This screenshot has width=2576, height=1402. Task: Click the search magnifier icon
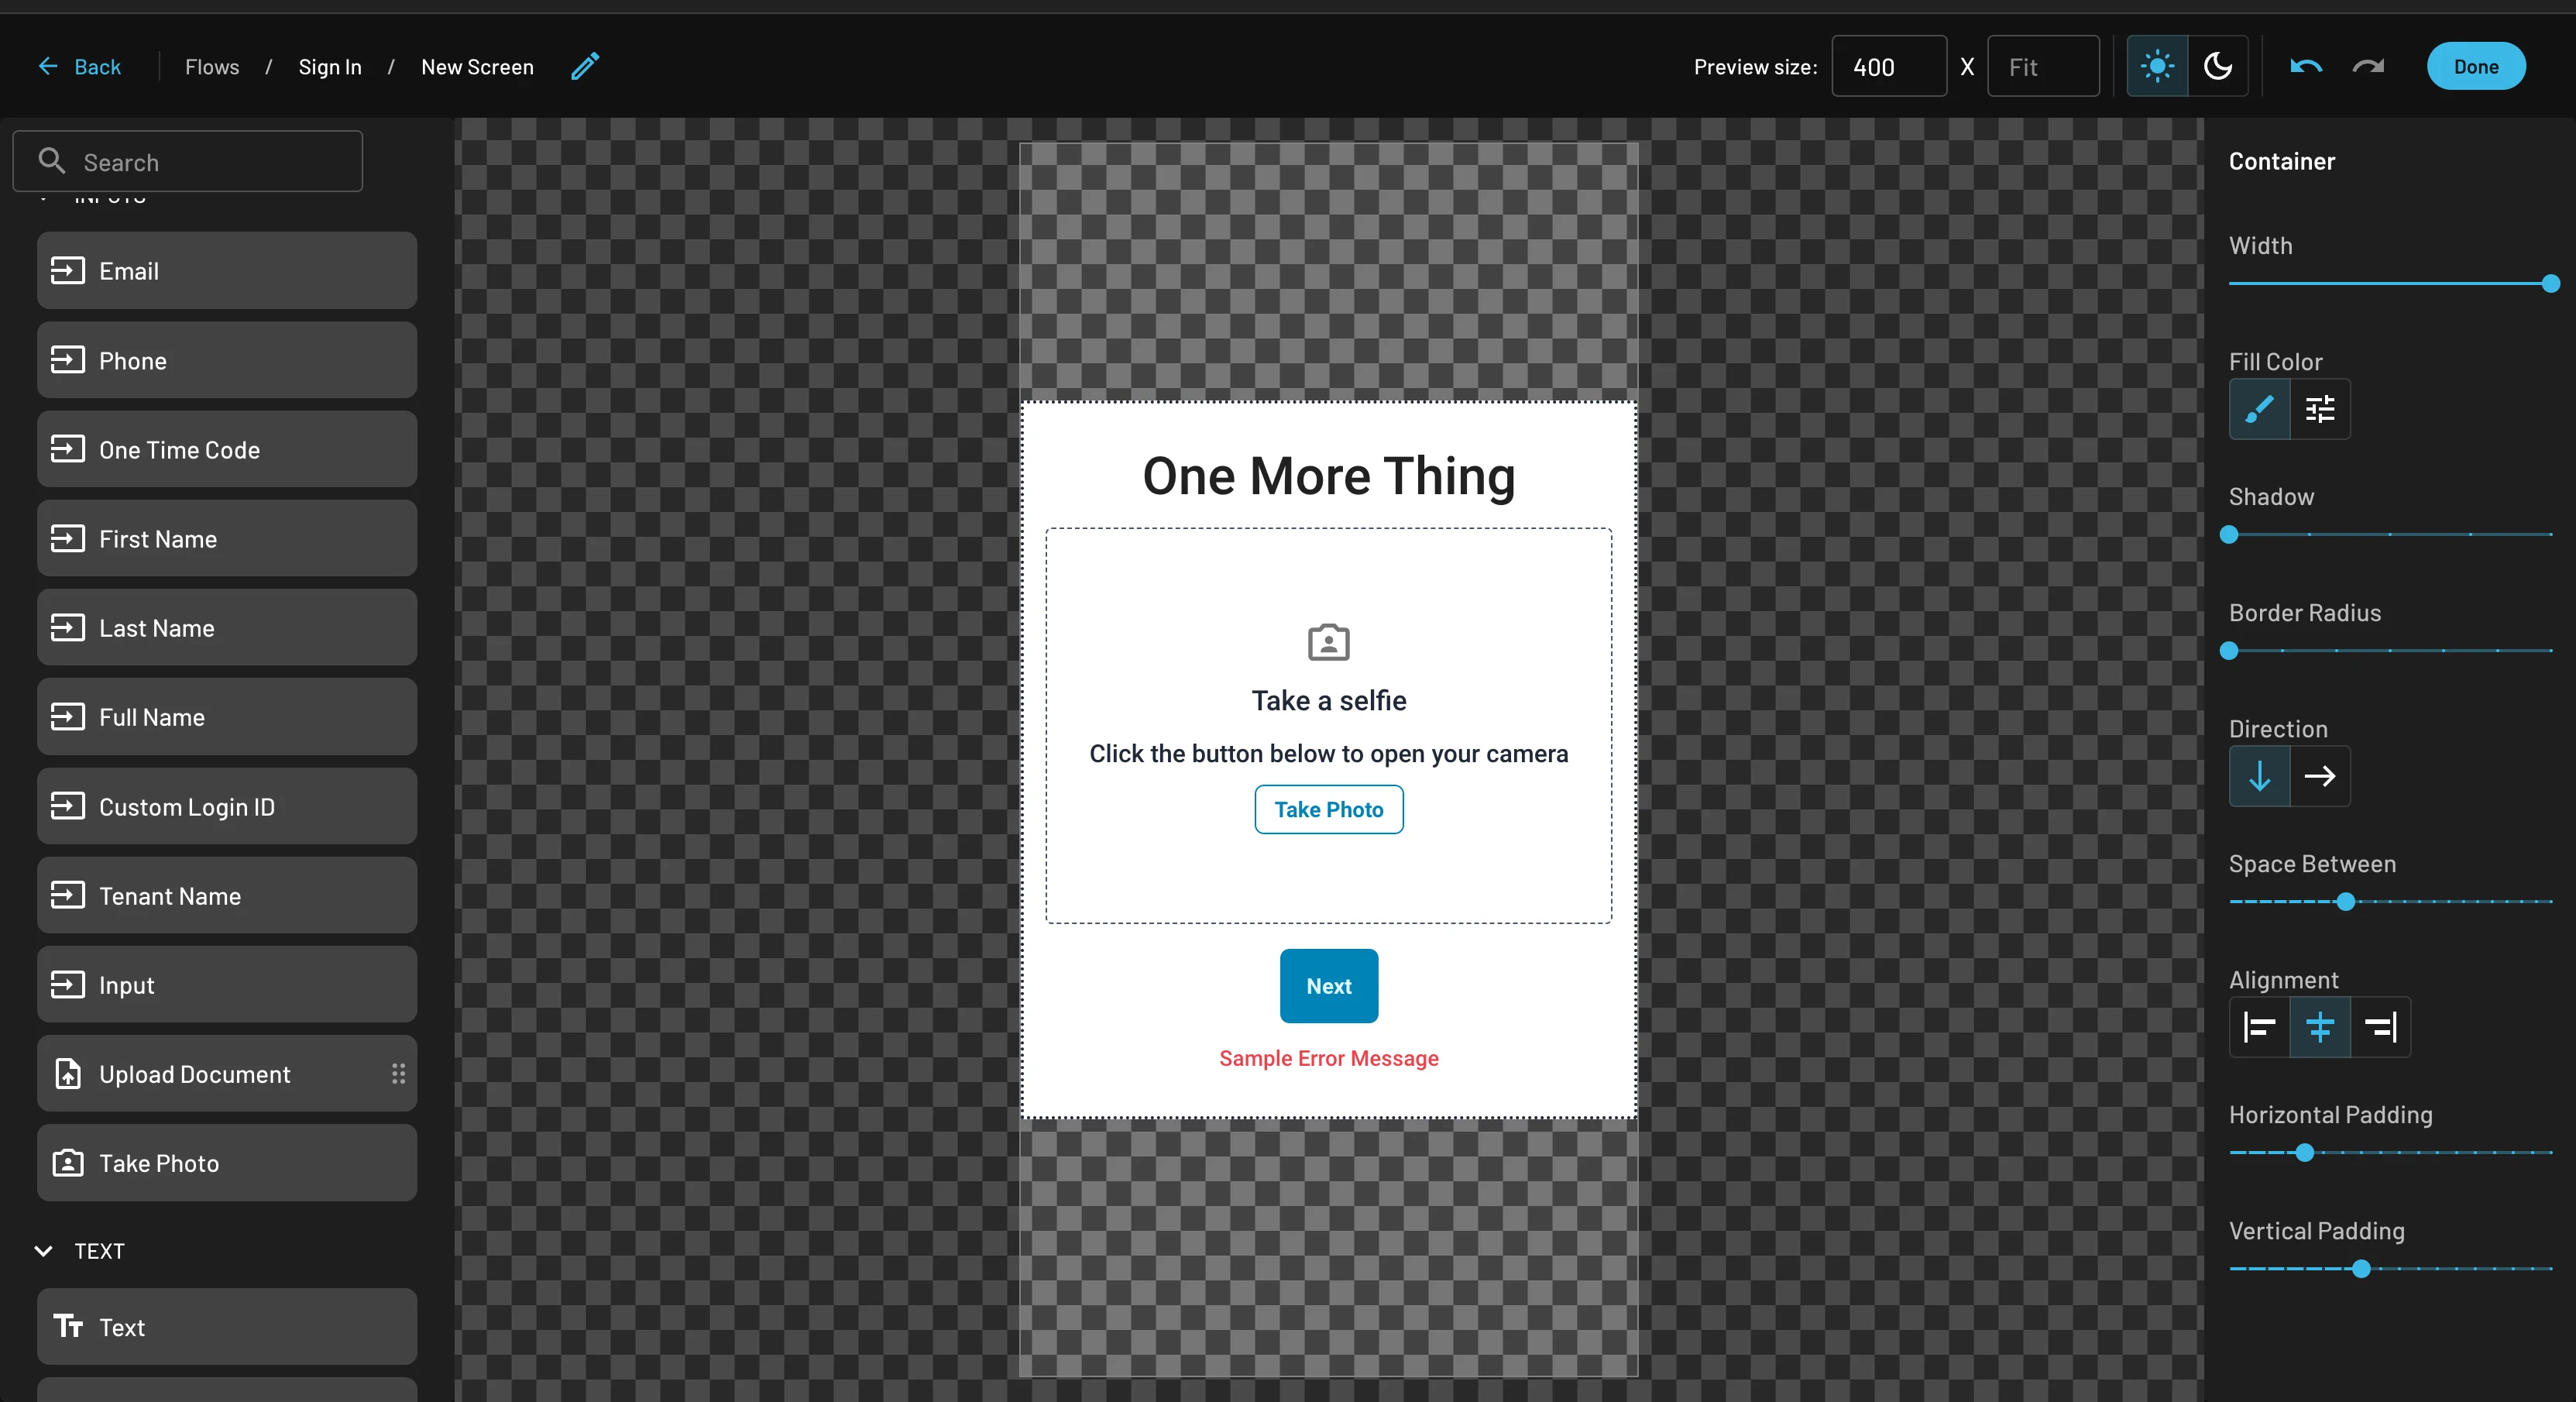[x=51, y=161]
